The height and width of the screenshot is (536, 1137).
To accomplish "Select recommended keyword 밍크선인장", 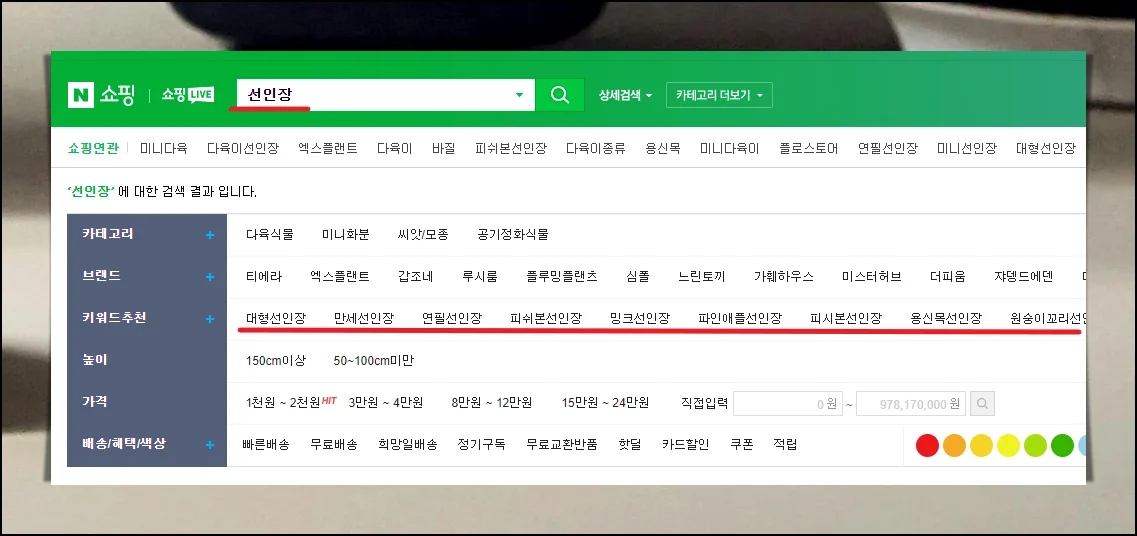I will [640, 319].
